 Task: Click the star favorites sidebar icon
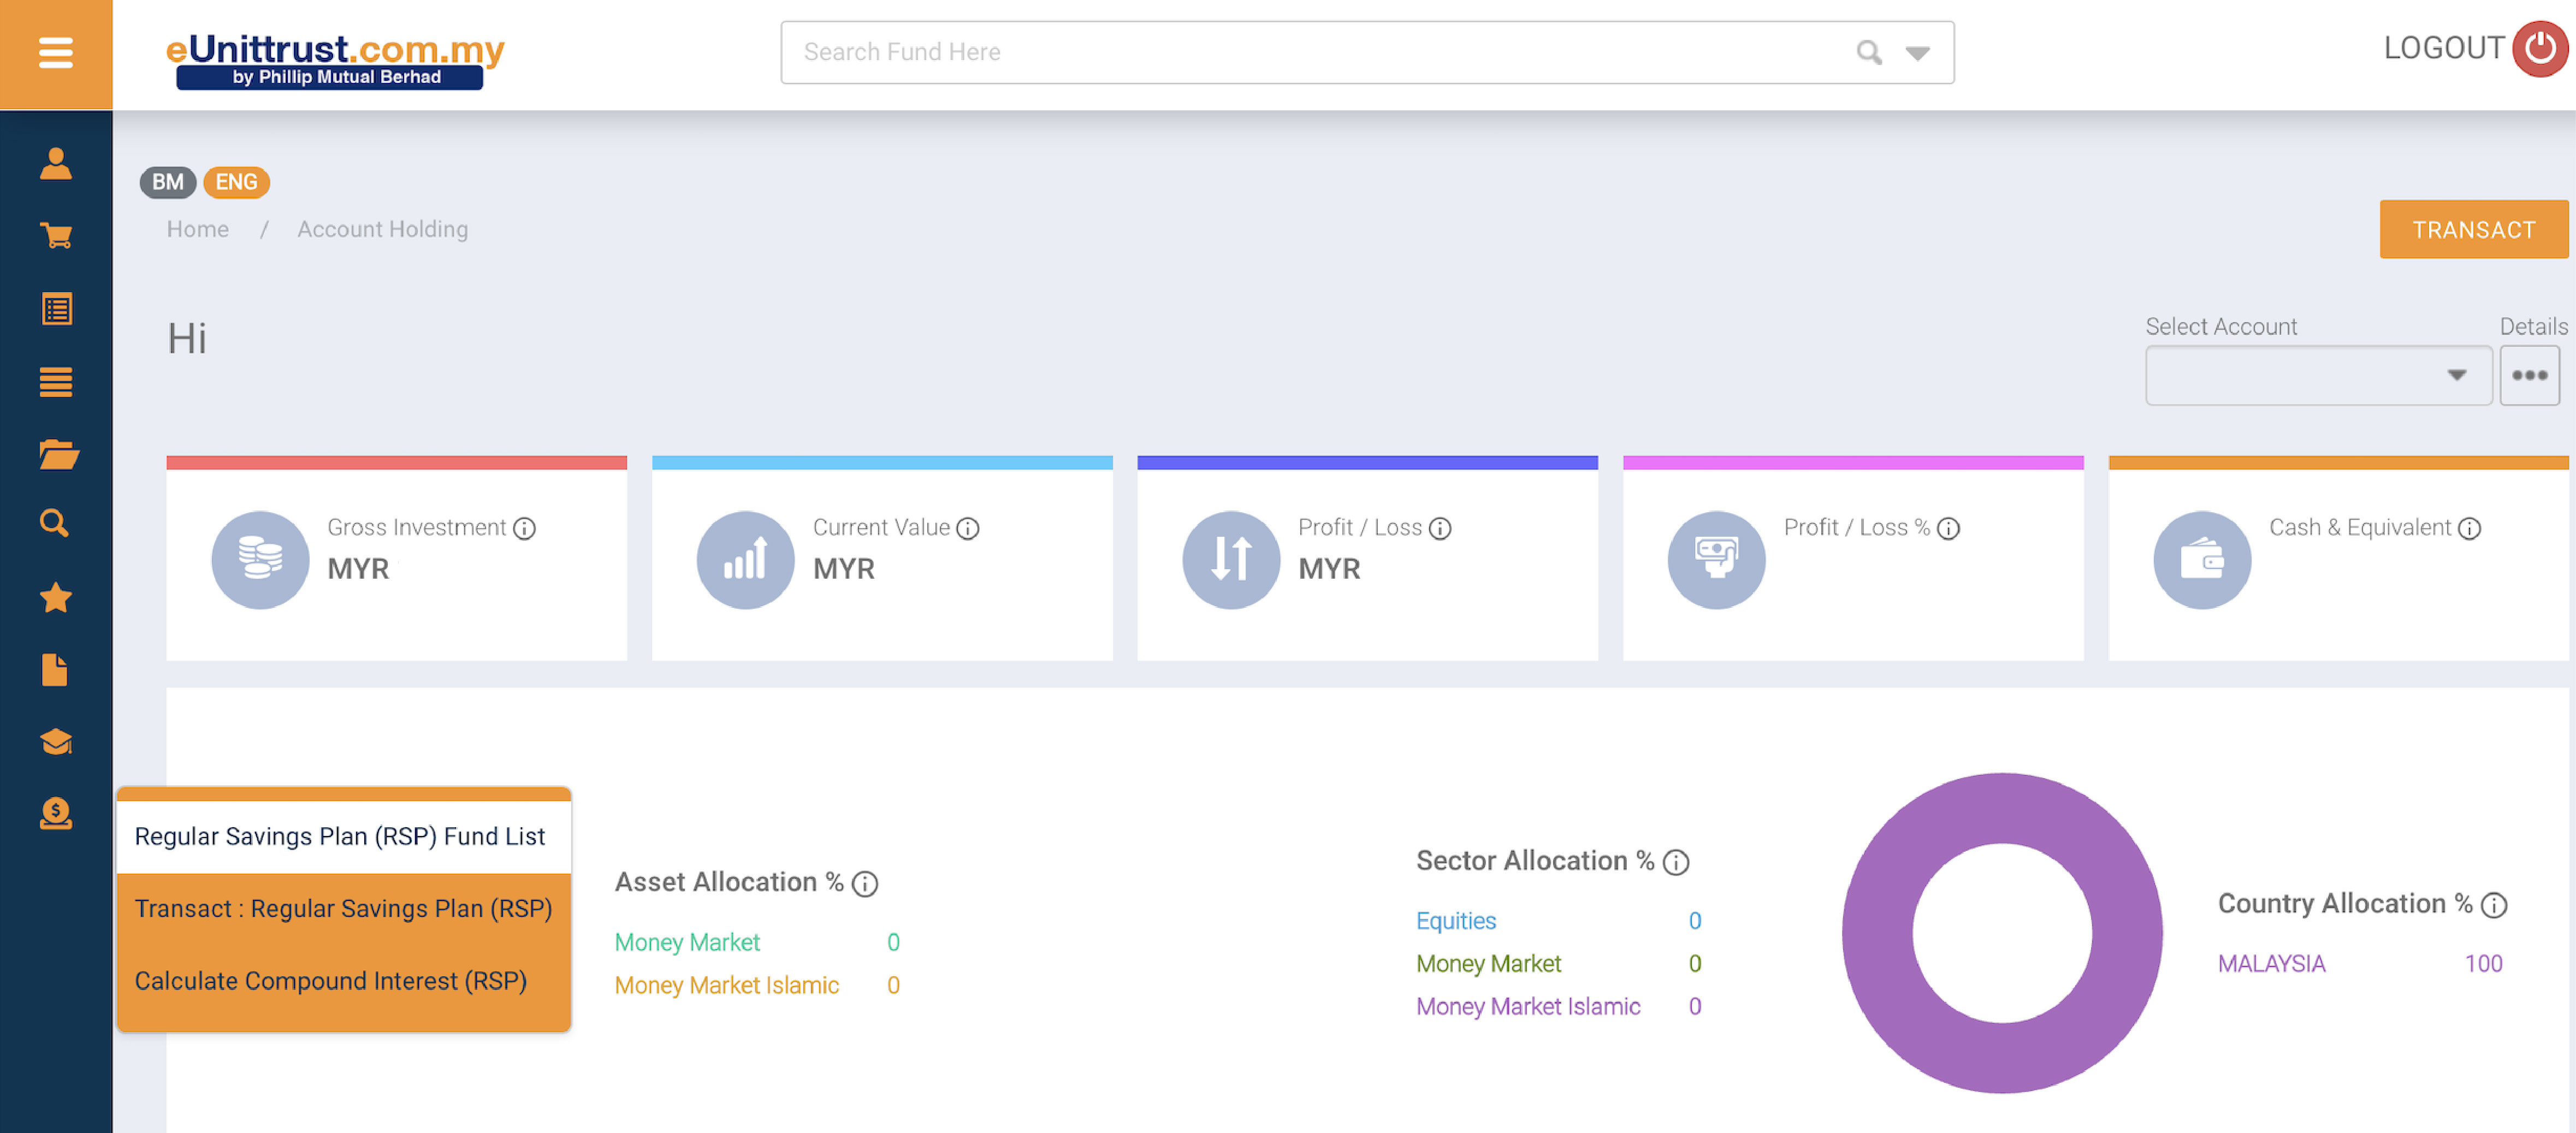click(56, 597)
